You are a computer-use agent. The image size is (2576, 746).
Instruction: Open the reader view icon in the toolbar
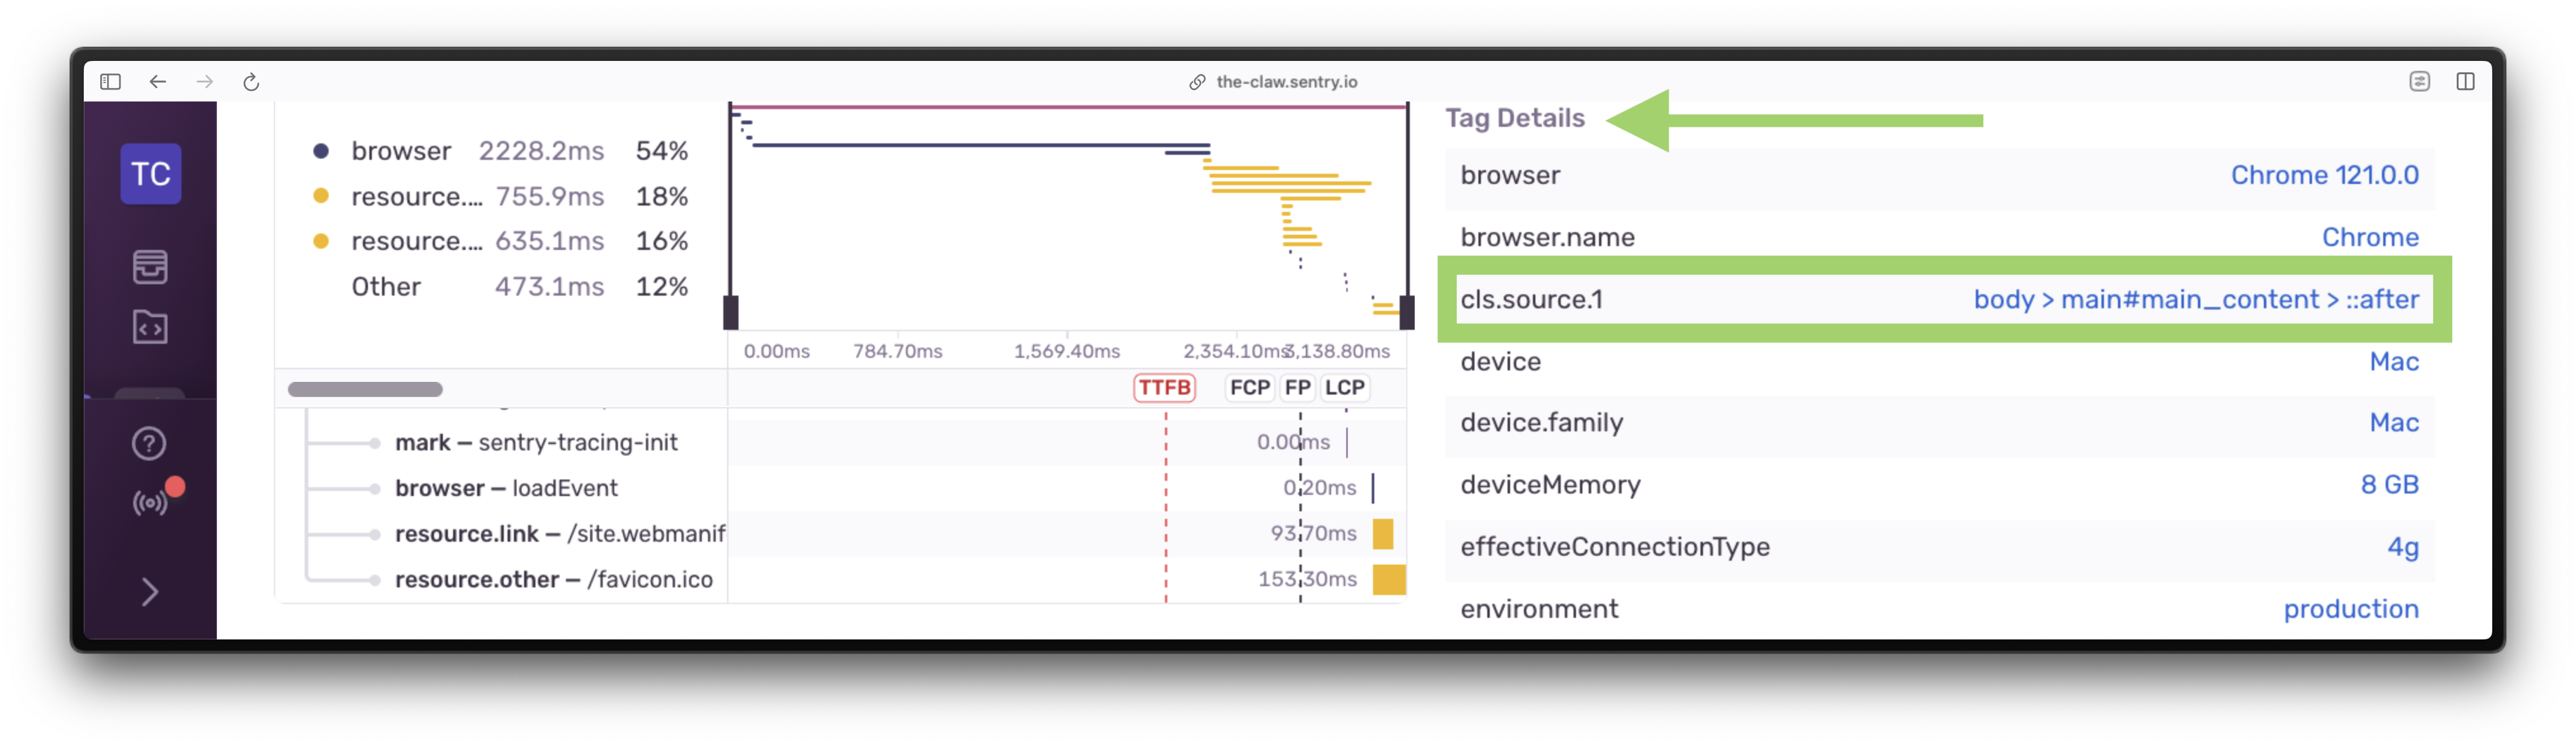pyautogui.click(x=2419, y=82)
